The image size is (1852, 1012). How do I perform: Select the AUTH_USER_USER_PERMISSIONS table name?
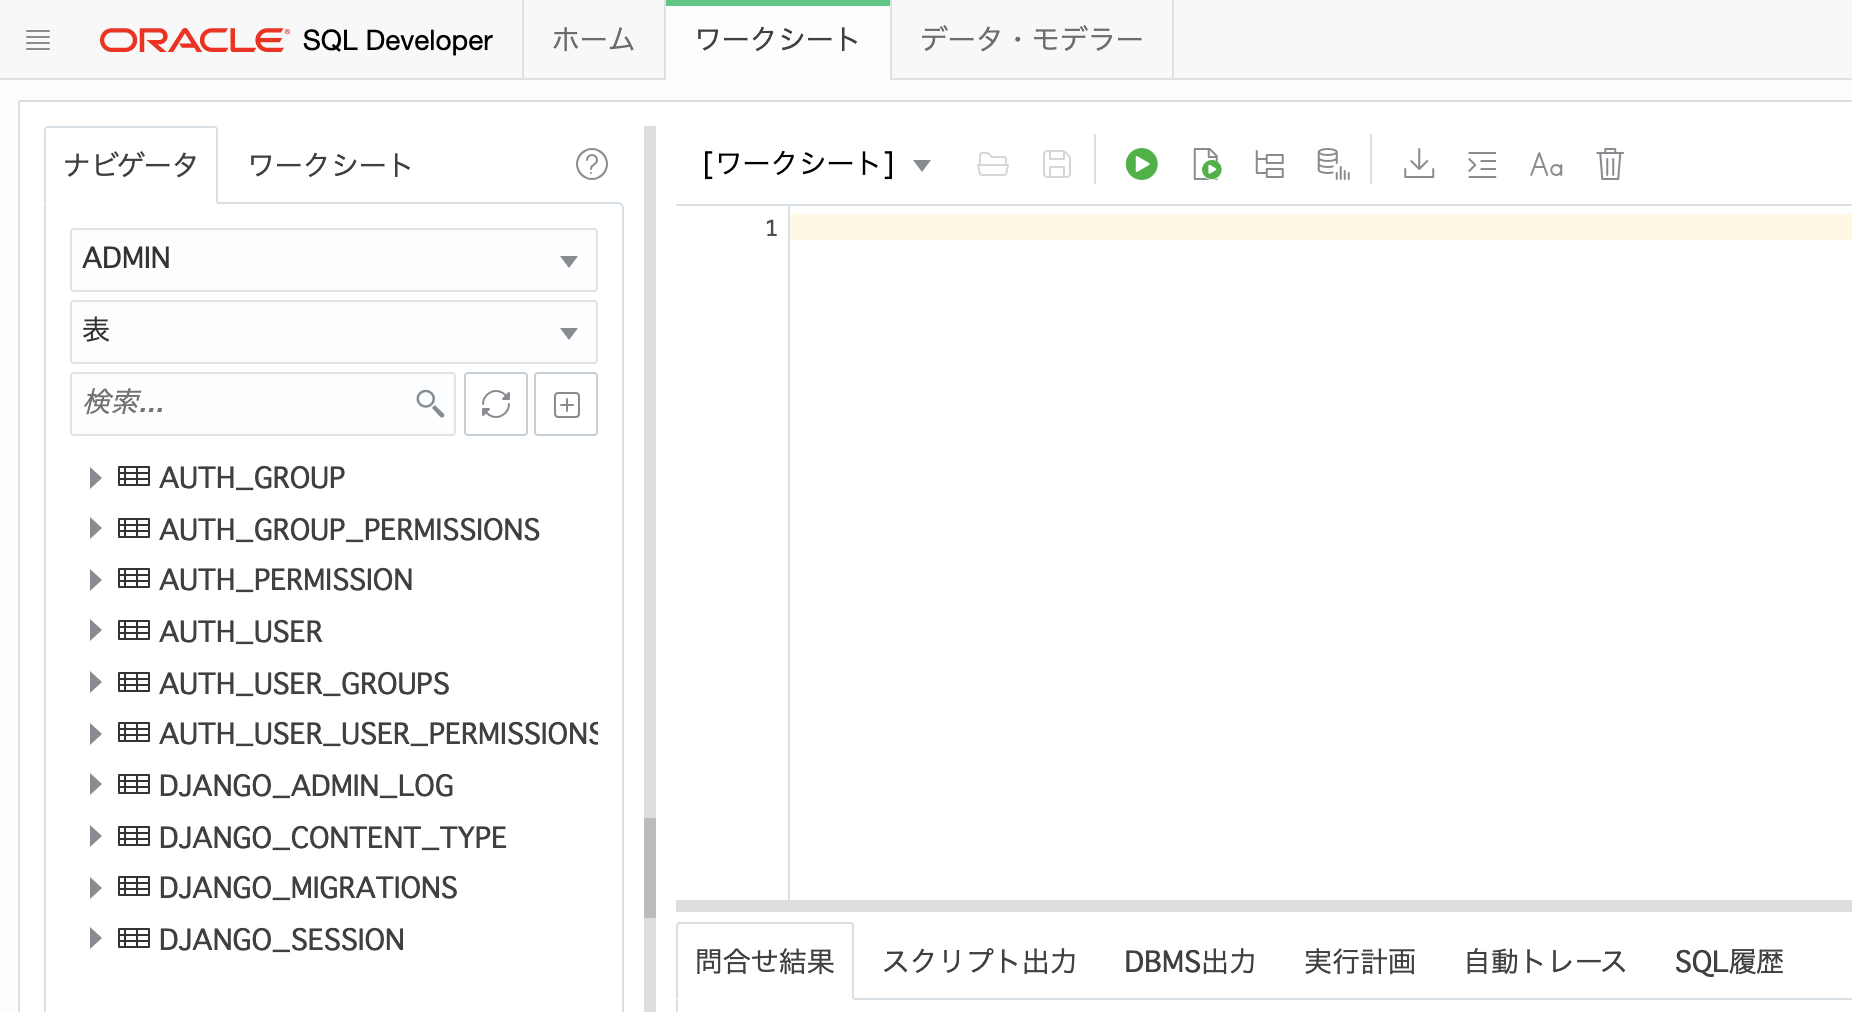(378, 734)
